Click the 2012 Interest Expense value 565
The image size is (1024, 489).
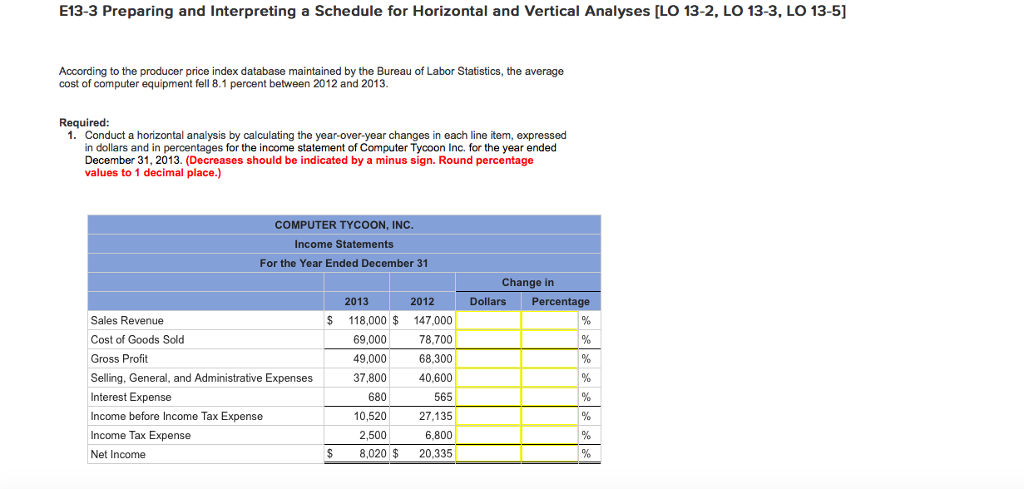pyautogui.click(x=443, y=397)
